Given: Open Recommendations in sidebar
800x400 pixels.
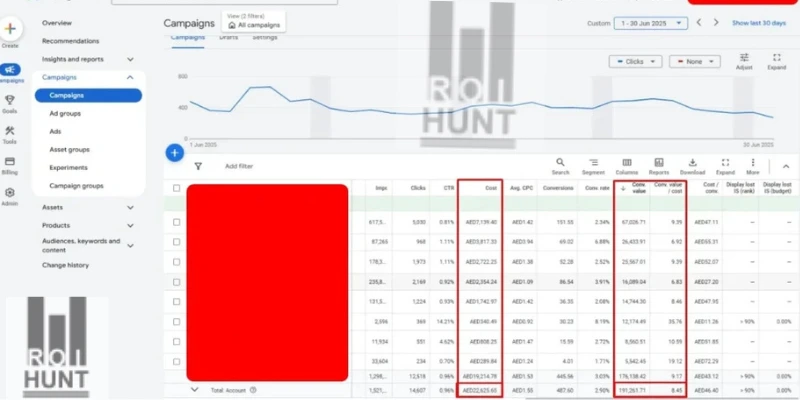Looking at the screenshot, I should (x=70, y=41).
